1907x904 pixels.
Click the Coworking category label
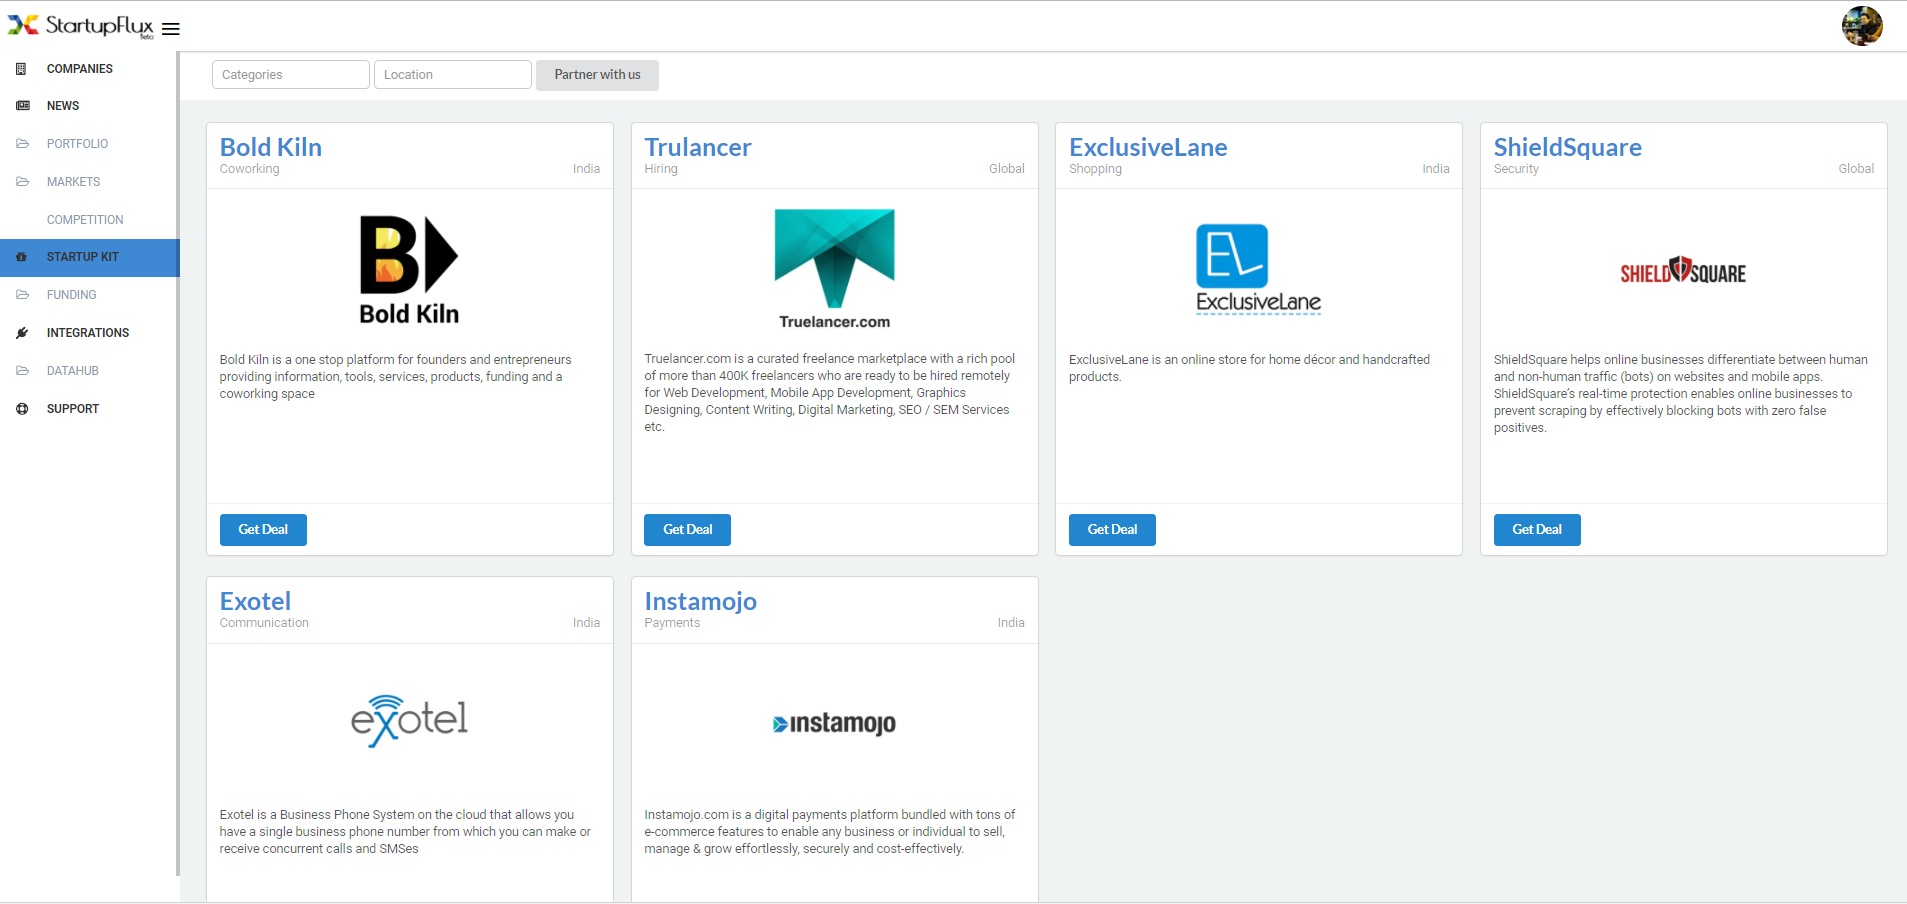point(250,169)
